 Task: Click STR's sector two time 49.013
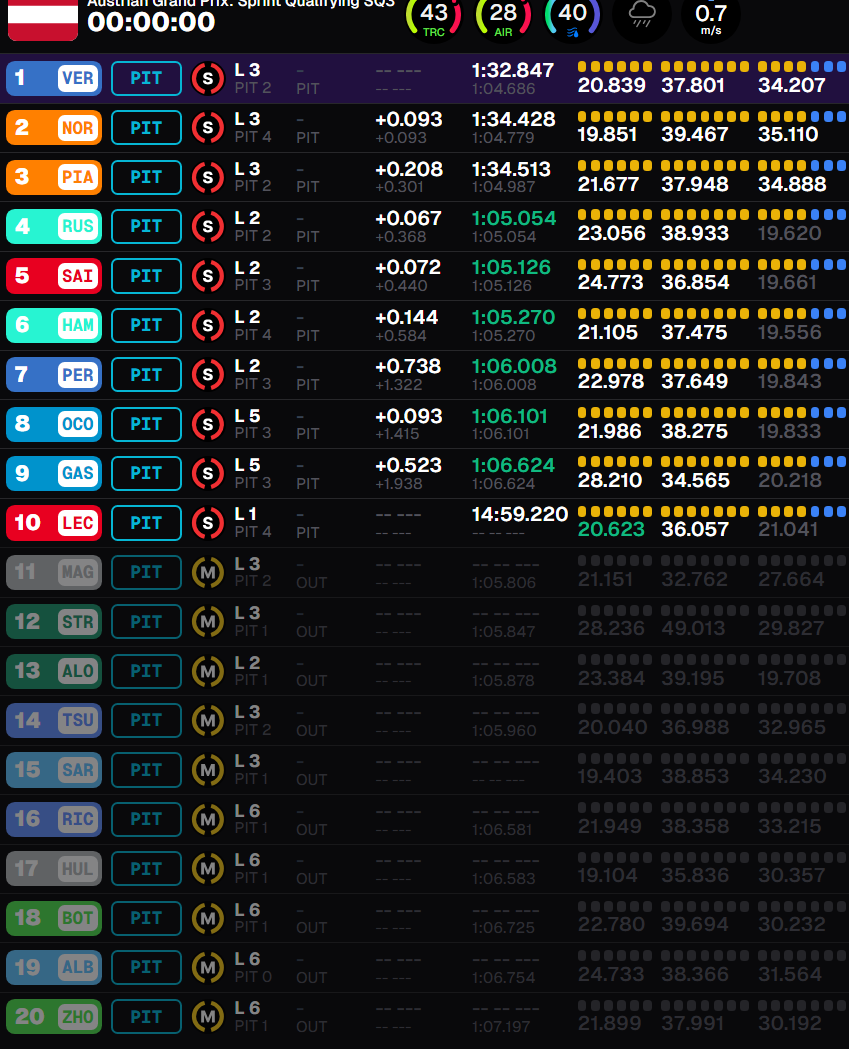(693, 629)
